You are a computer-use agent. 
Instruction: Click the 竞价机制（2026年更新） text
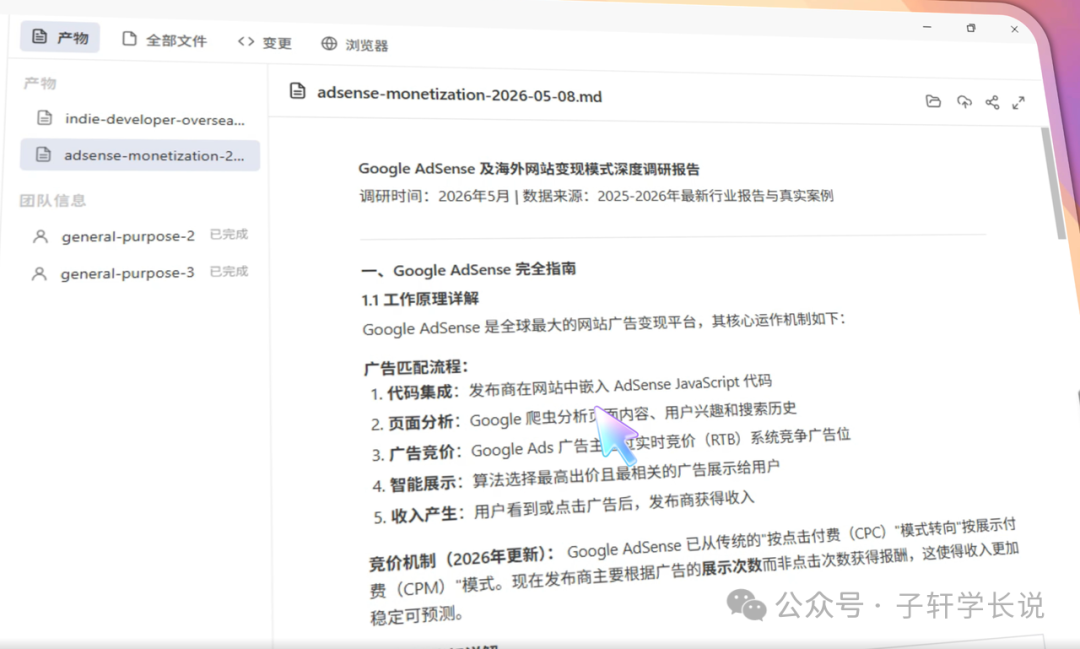[461, 558]
